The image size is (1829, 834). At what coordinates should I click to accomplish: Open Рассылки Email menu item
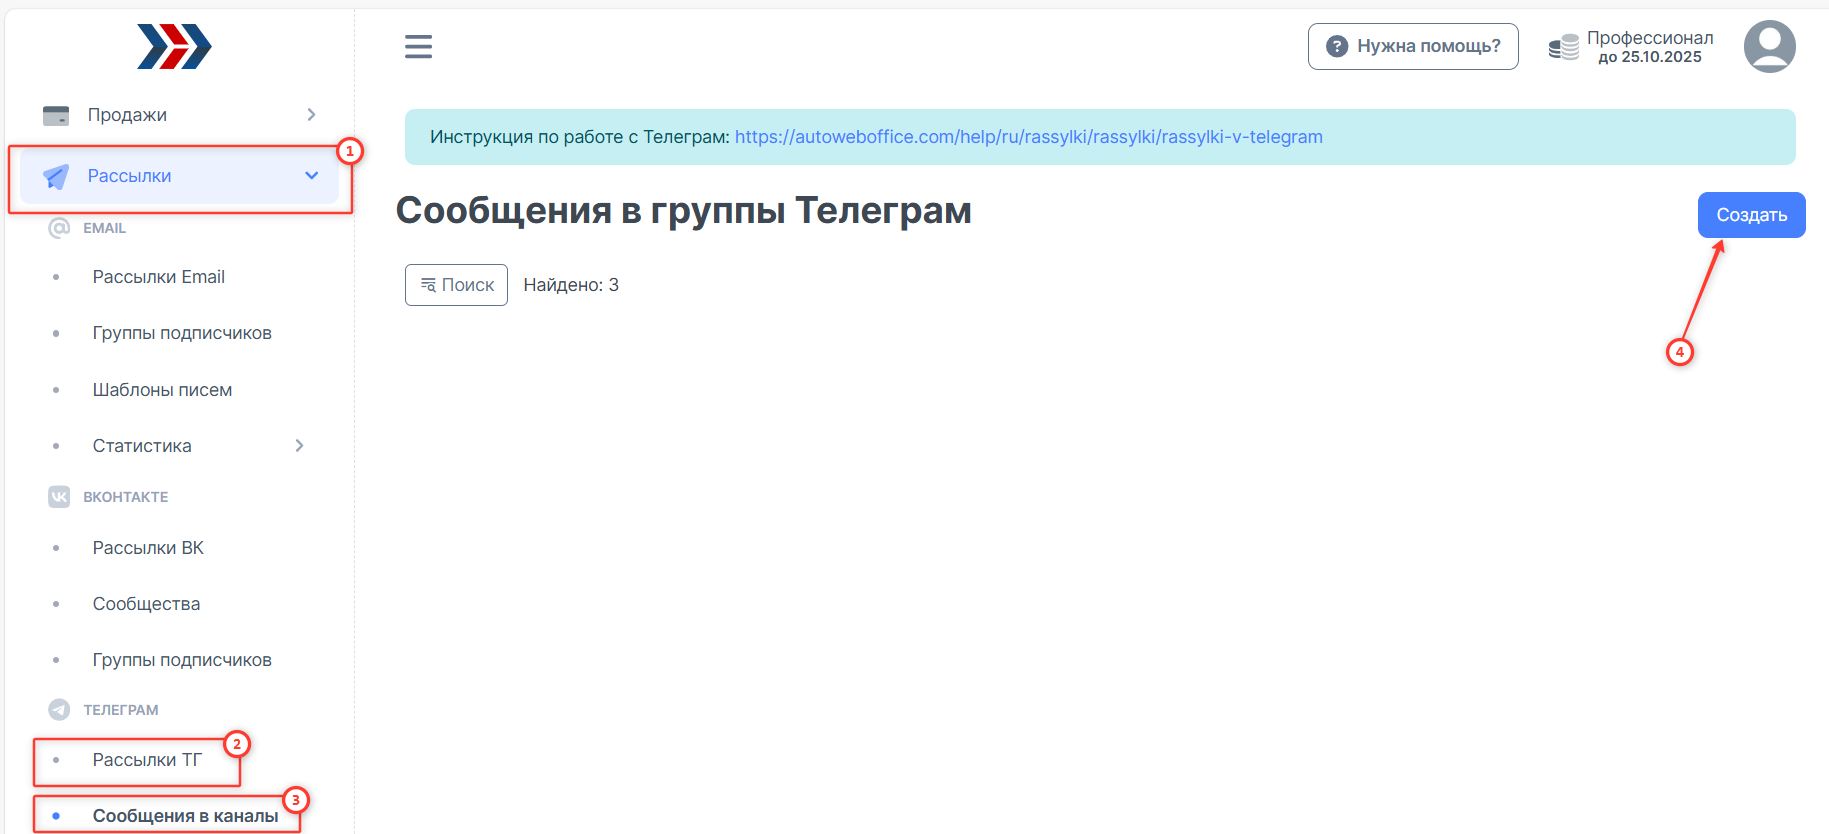click(x=158, y=277)
